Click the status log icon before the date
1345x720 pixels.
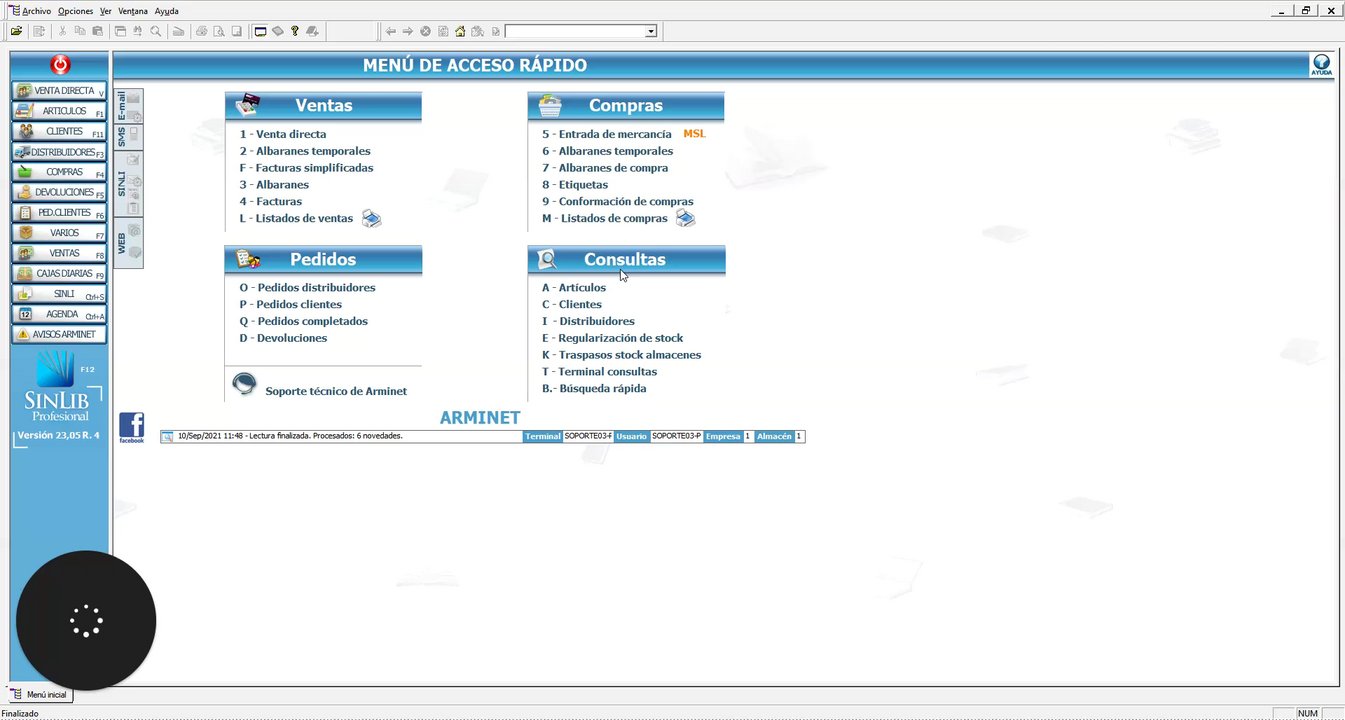(x=168, y=437)
